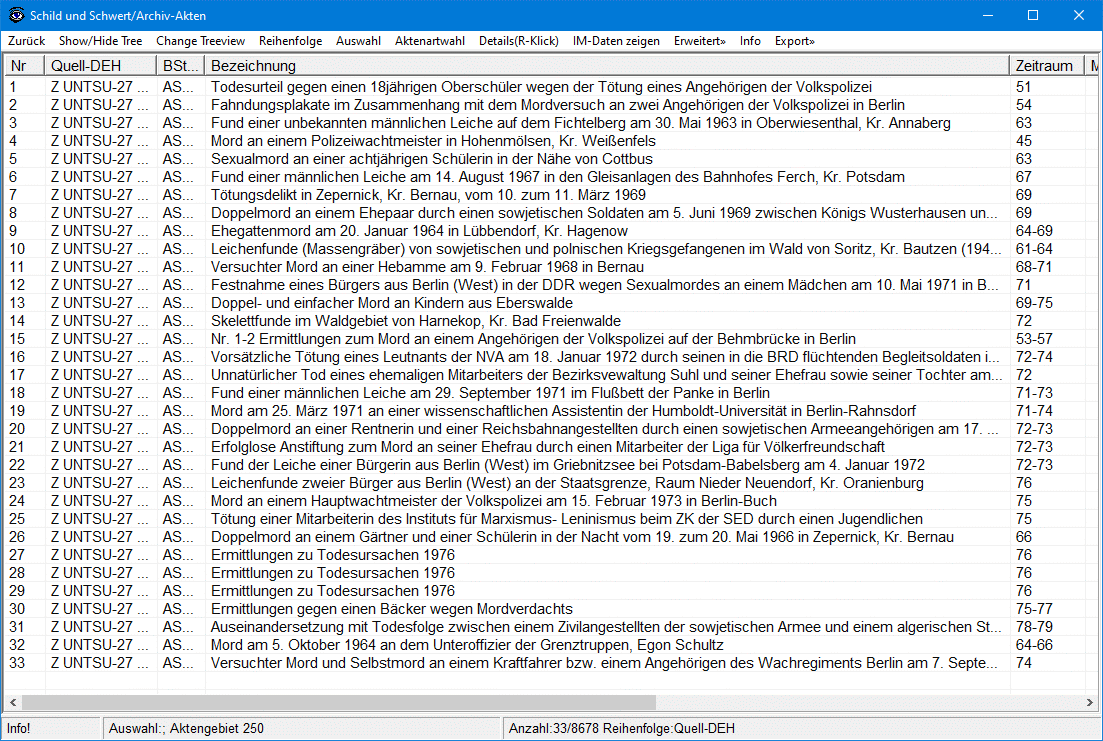Sort by the Quell-DEH column header
The image size is (1103, 741).
pyautogui.click(x=101, y=65)
